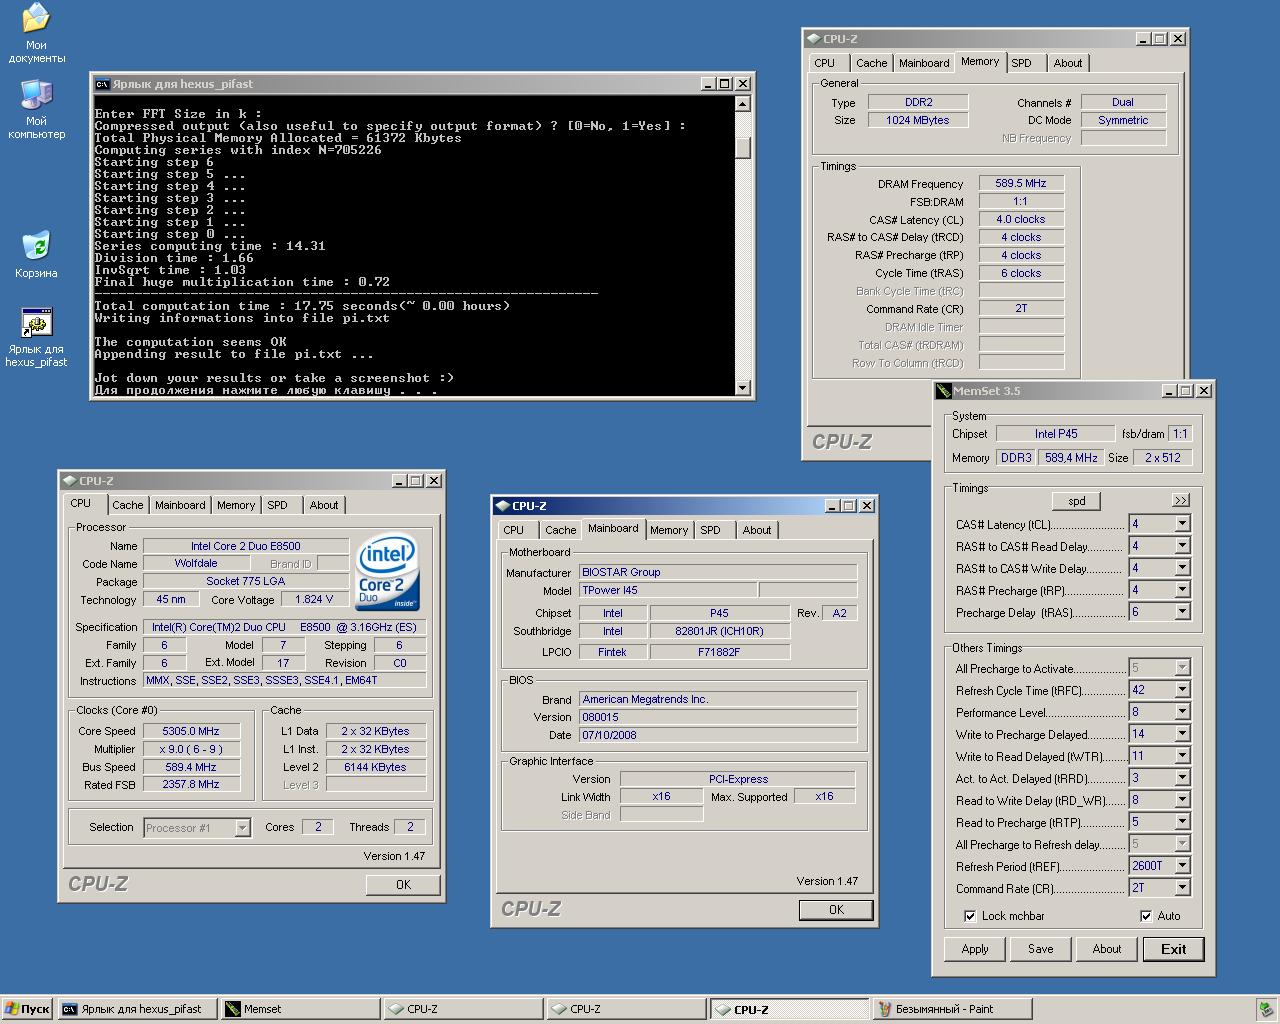
Task: Click OK in CPU-Z Mainboard window
Action: [836, 909]
